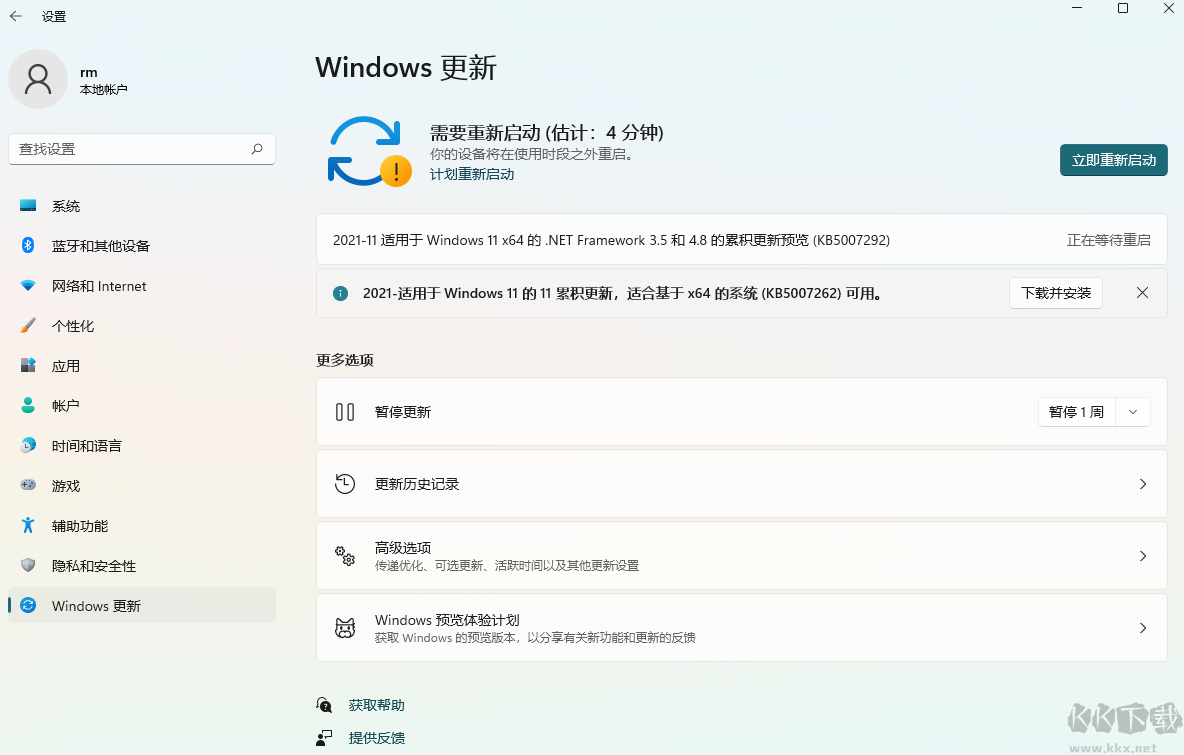Open the 应用 section
1184x755 pixels.
(66, 365)
